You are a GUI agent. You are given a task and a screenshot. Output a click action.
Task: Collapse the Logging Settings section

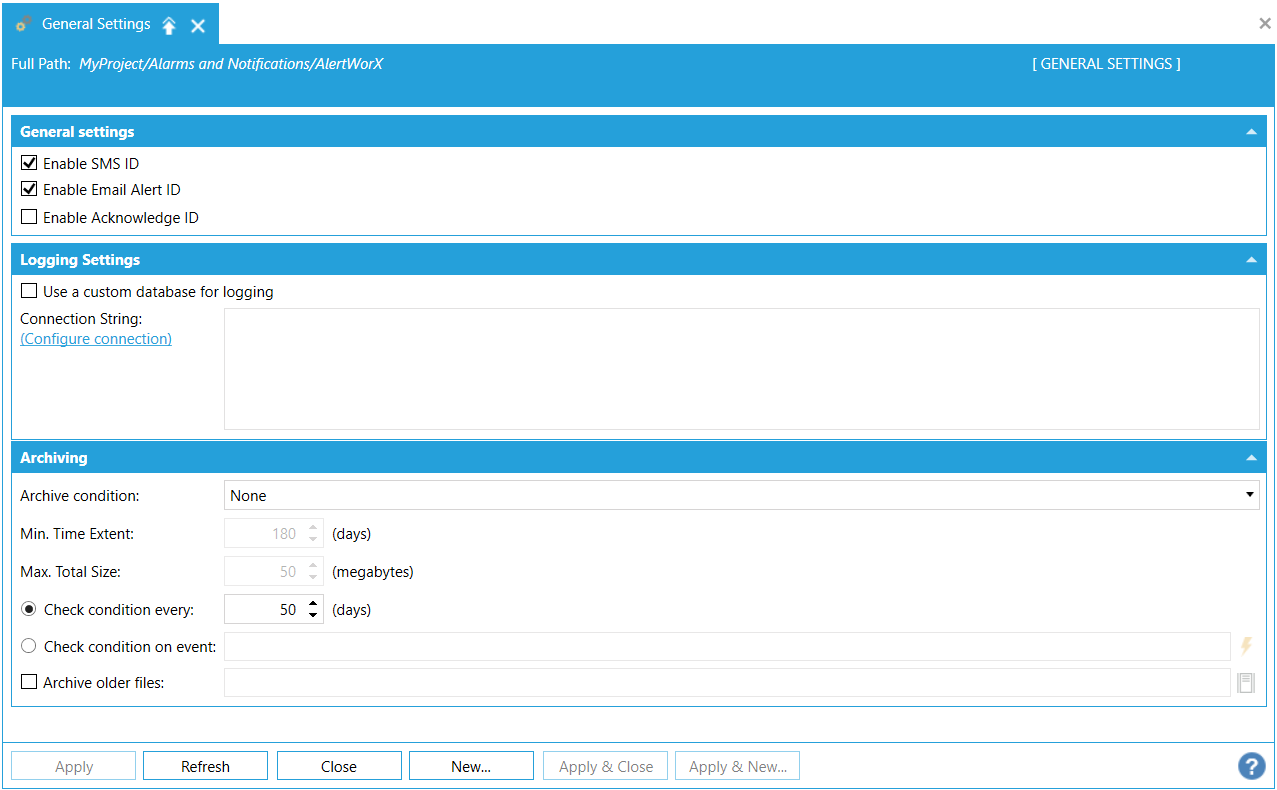(1250, 260)
